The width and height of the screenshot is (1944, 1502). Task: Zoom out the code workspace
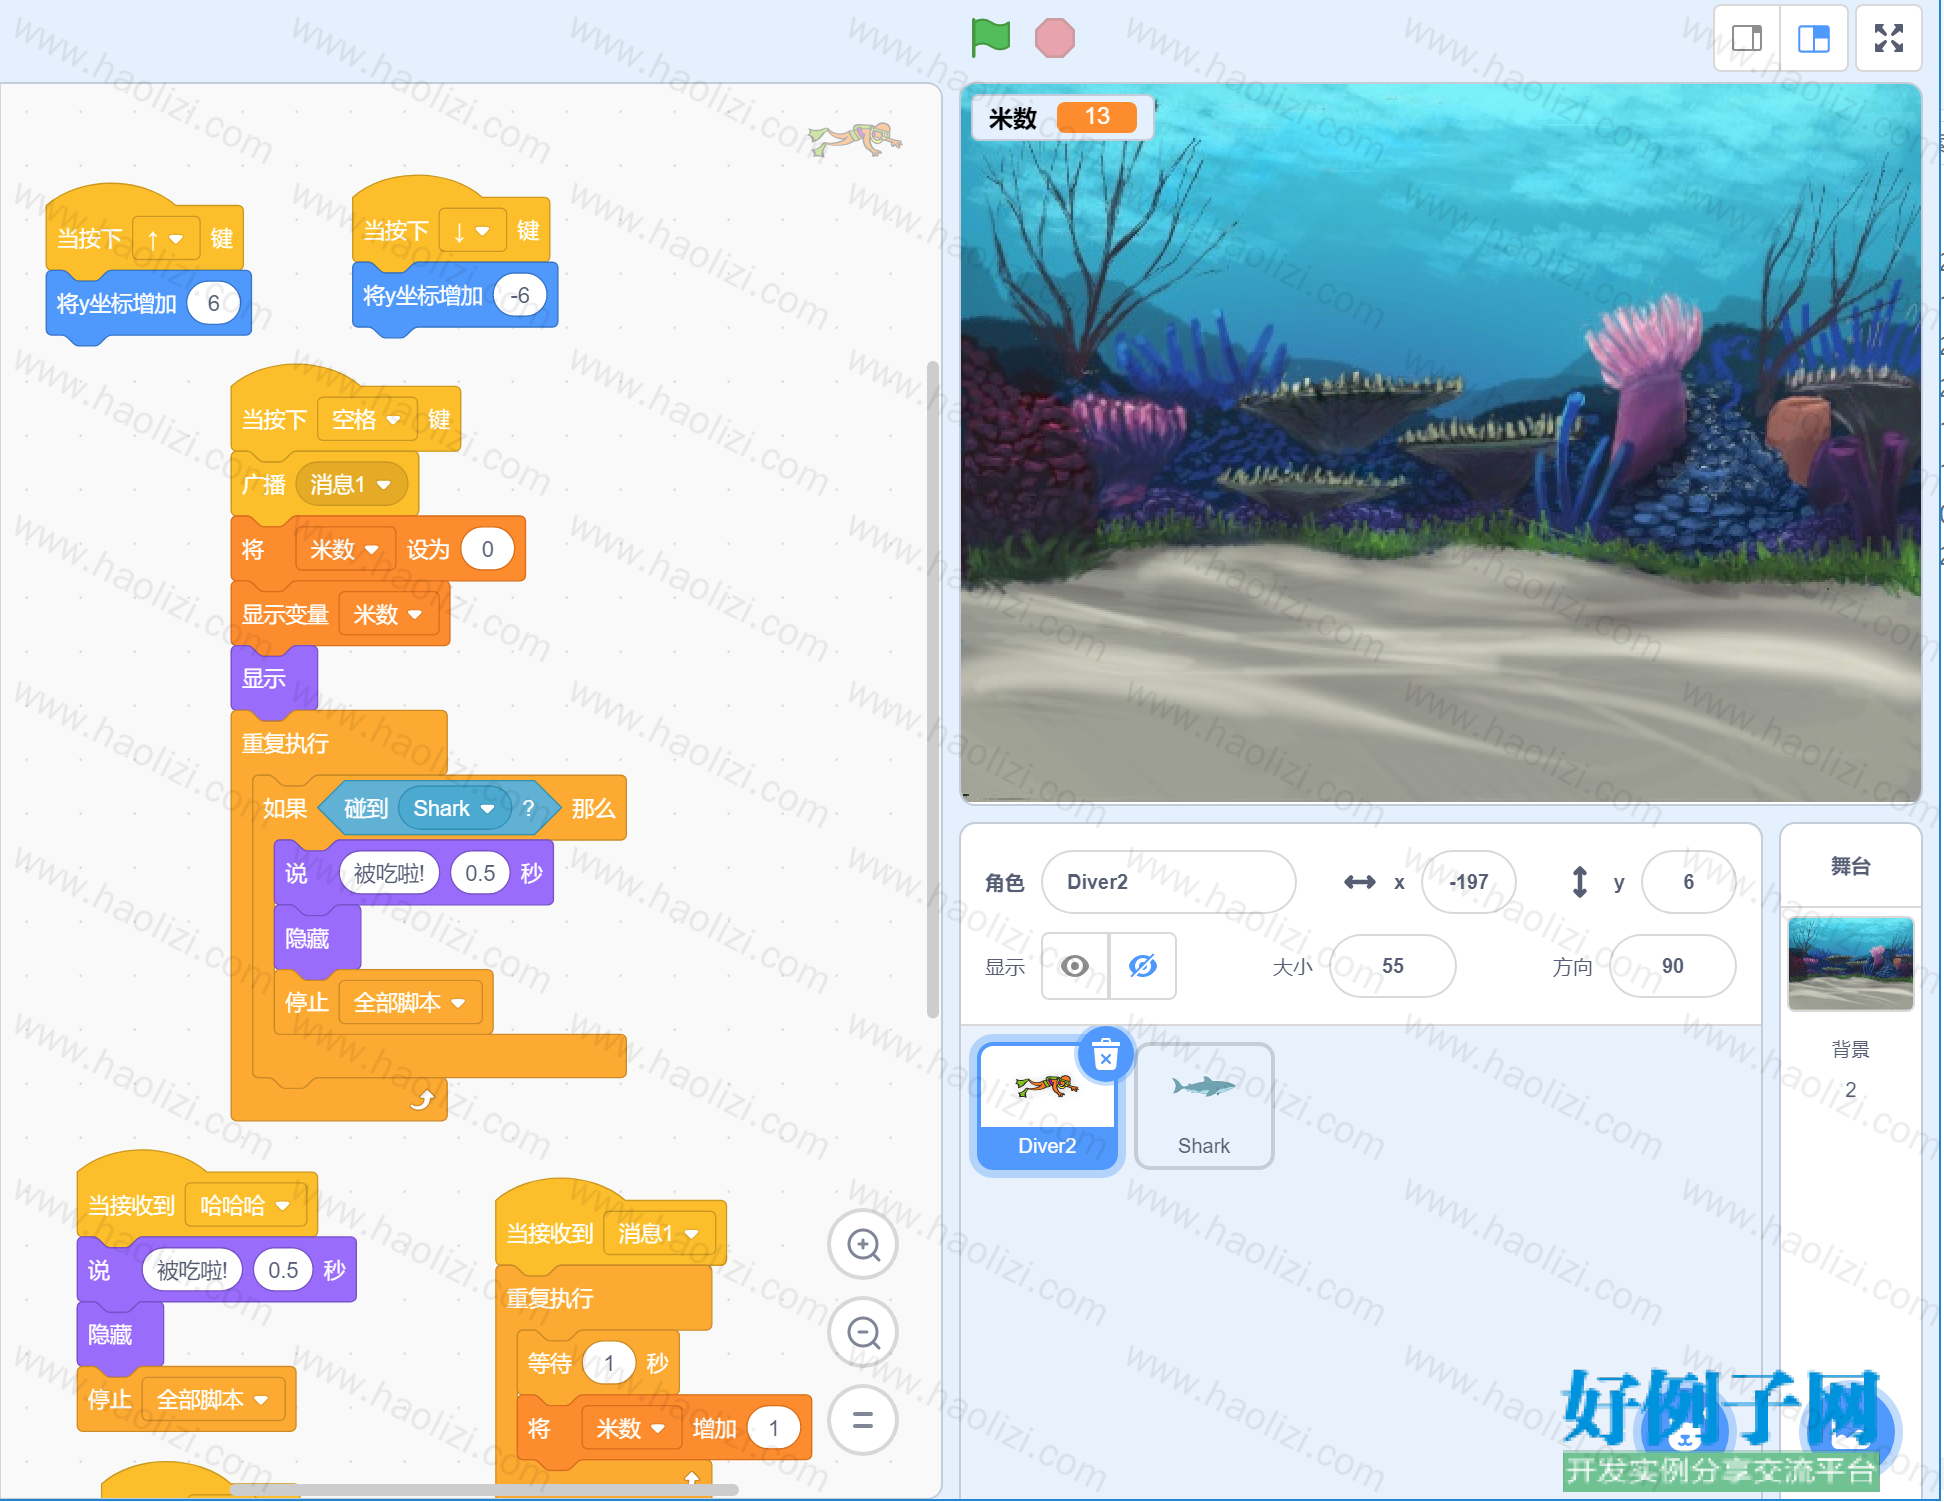(863, 1332)
